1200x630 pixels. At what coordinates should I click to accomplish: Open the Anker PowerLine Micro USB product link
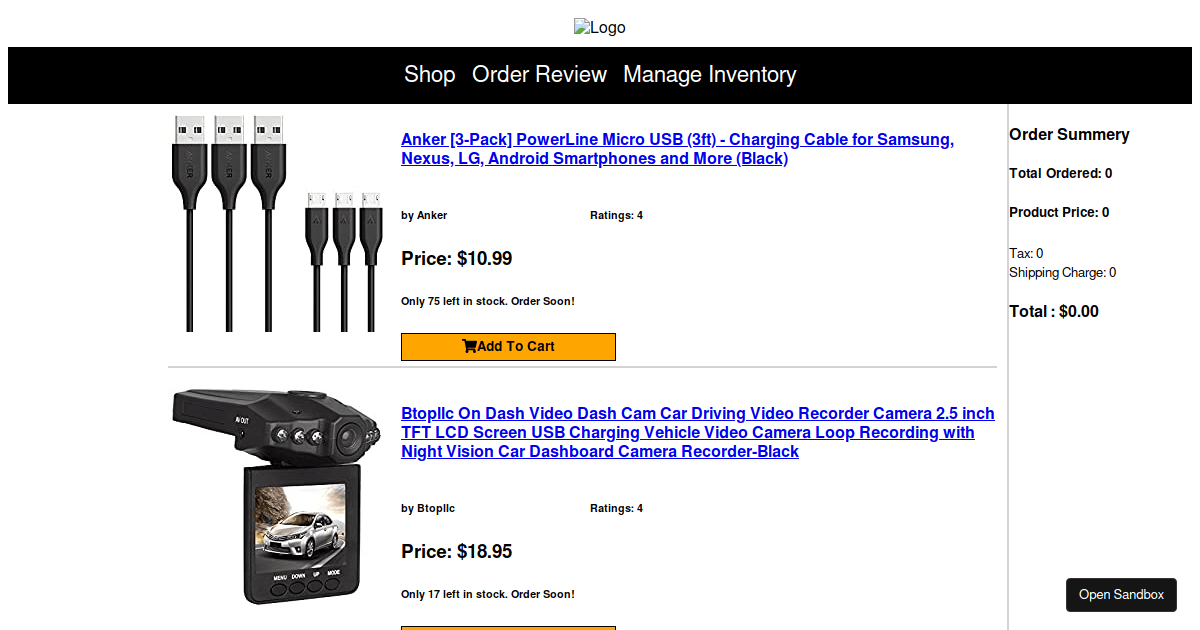pyautogui.click(x=677, y=148)
